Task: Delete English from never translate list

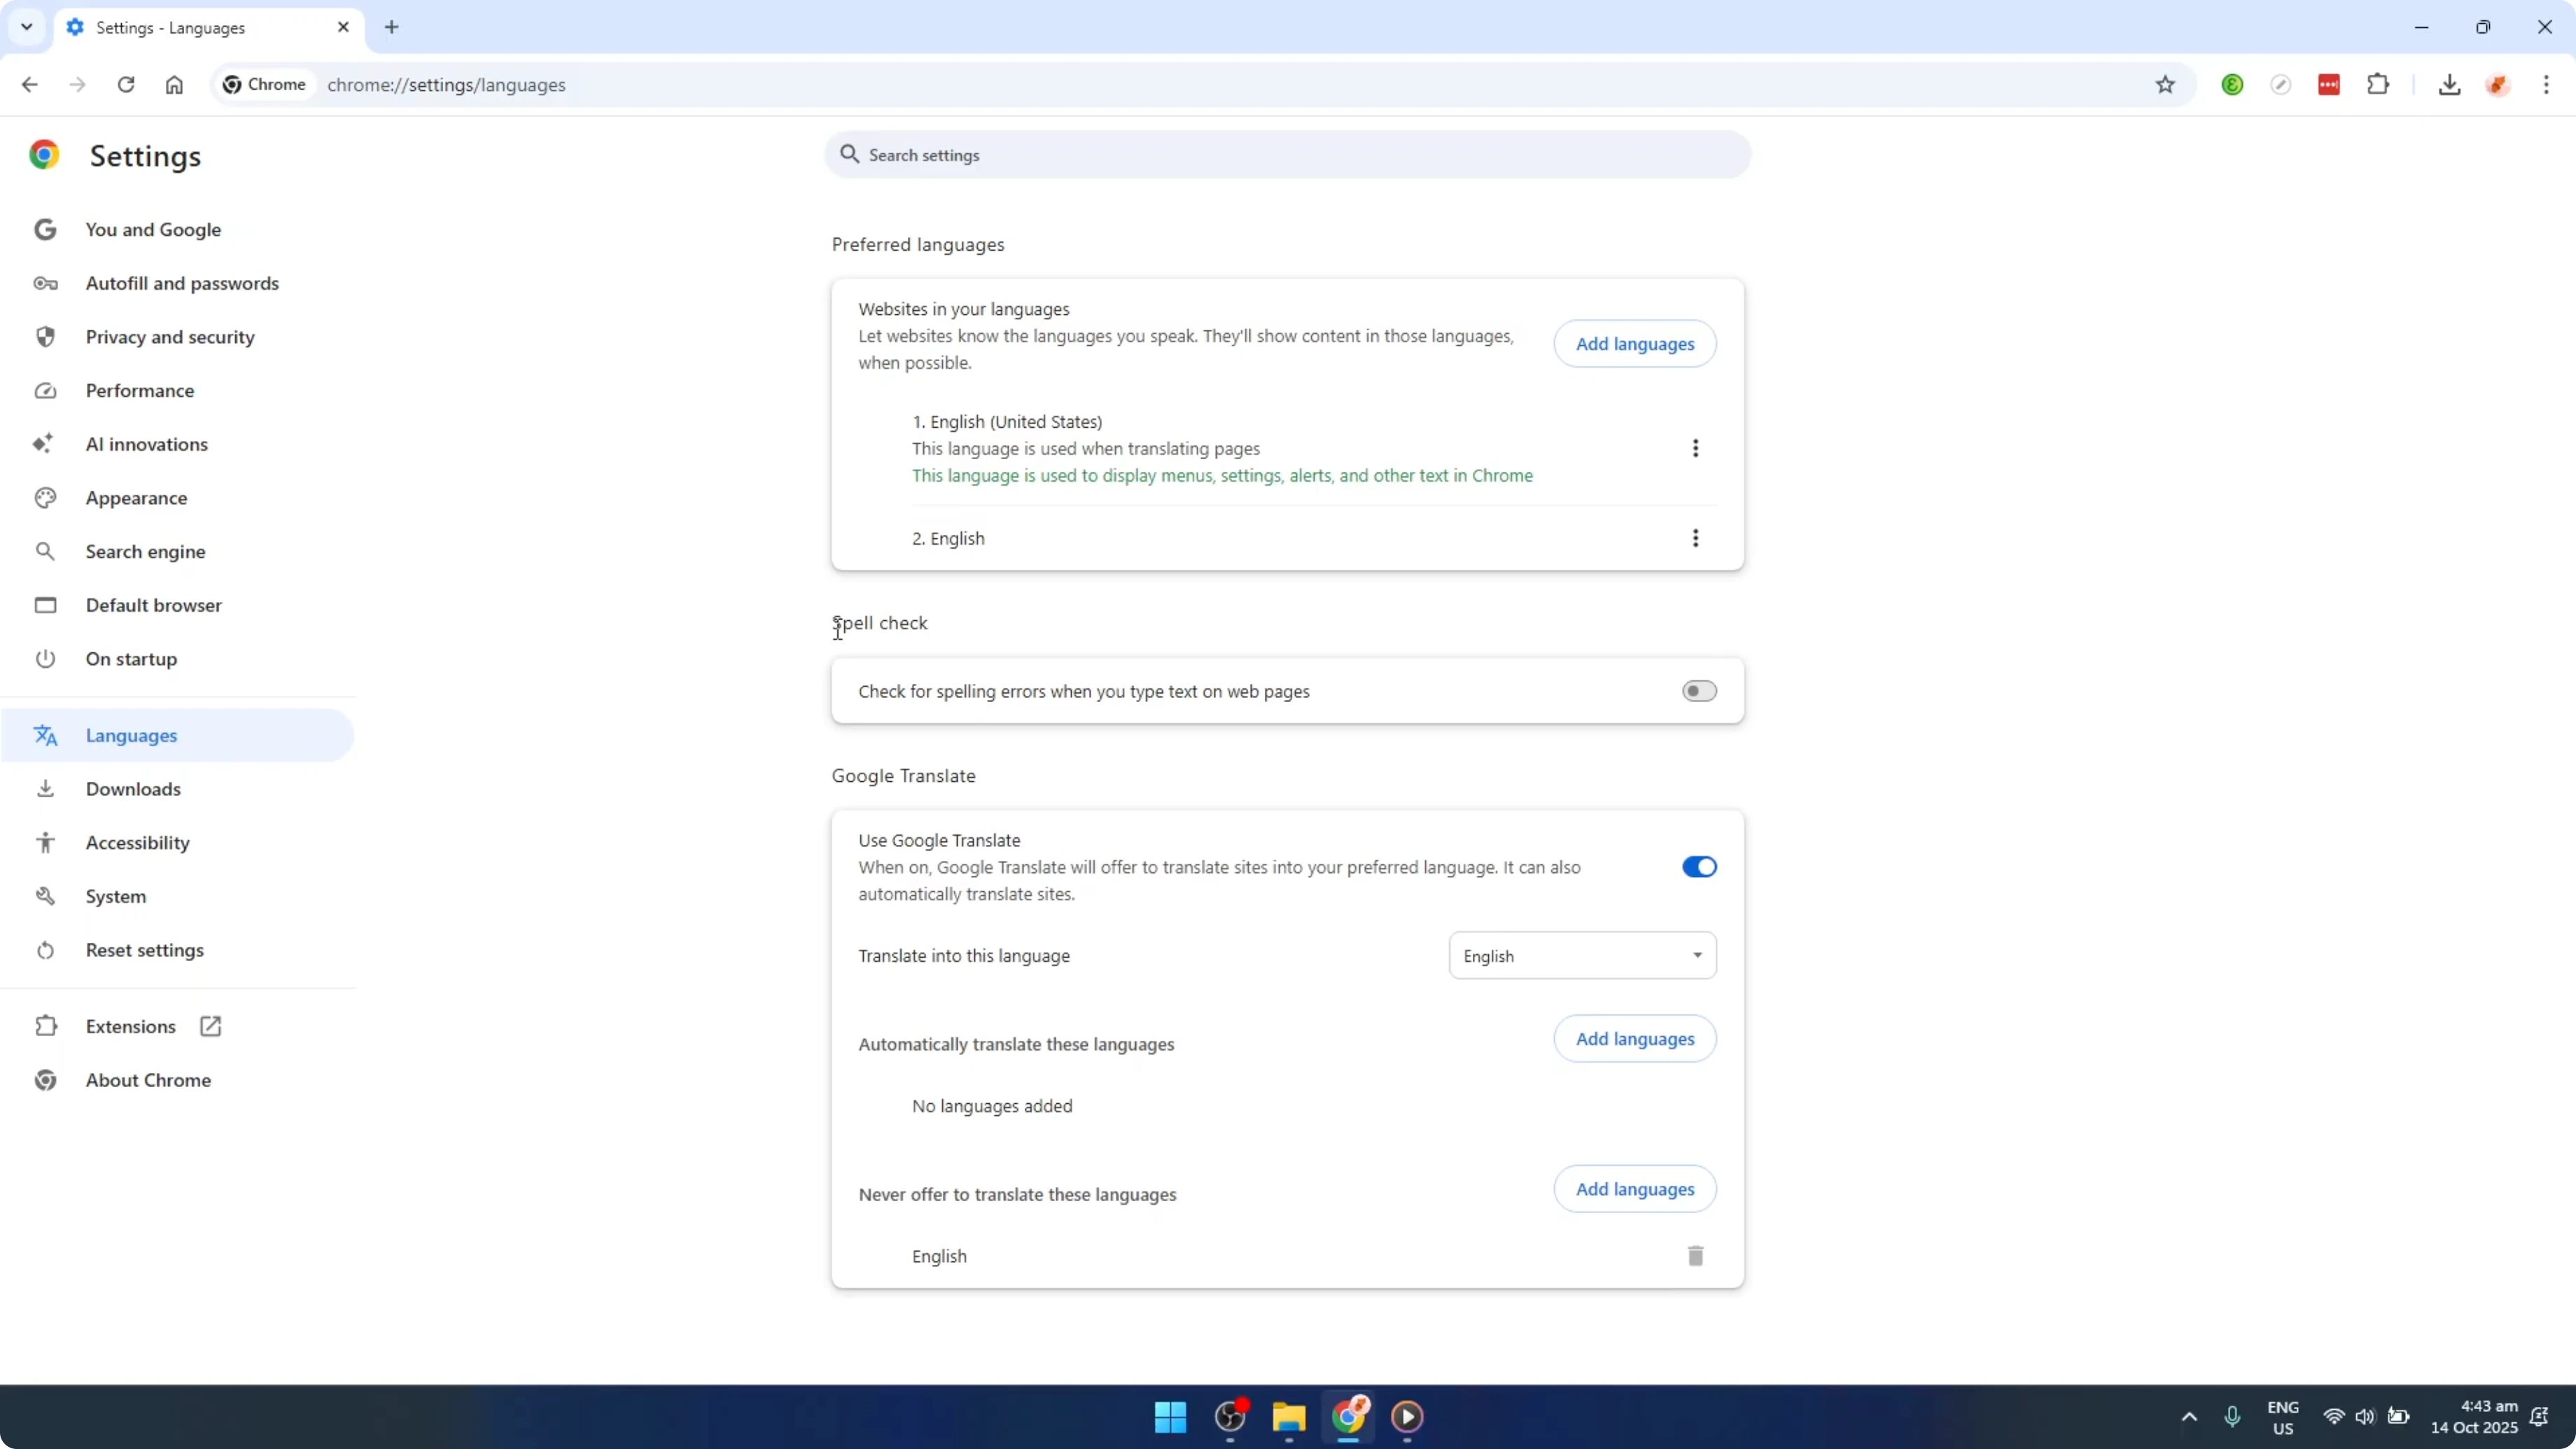Action: coord(1695,1256)
